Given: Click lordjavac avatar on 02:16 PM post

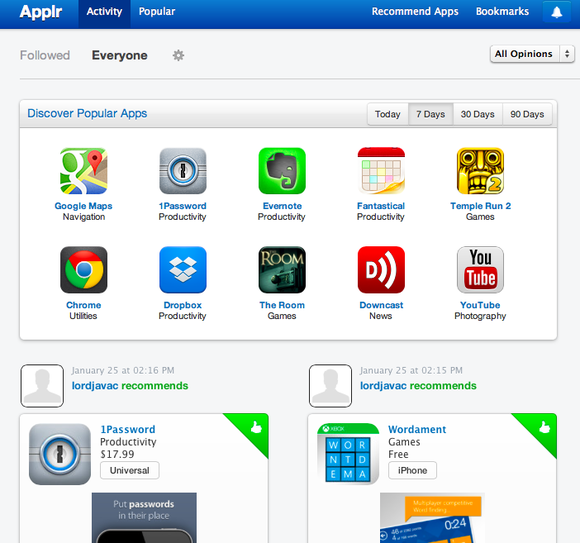Looking at the screenshot, I should click(42, 386).
